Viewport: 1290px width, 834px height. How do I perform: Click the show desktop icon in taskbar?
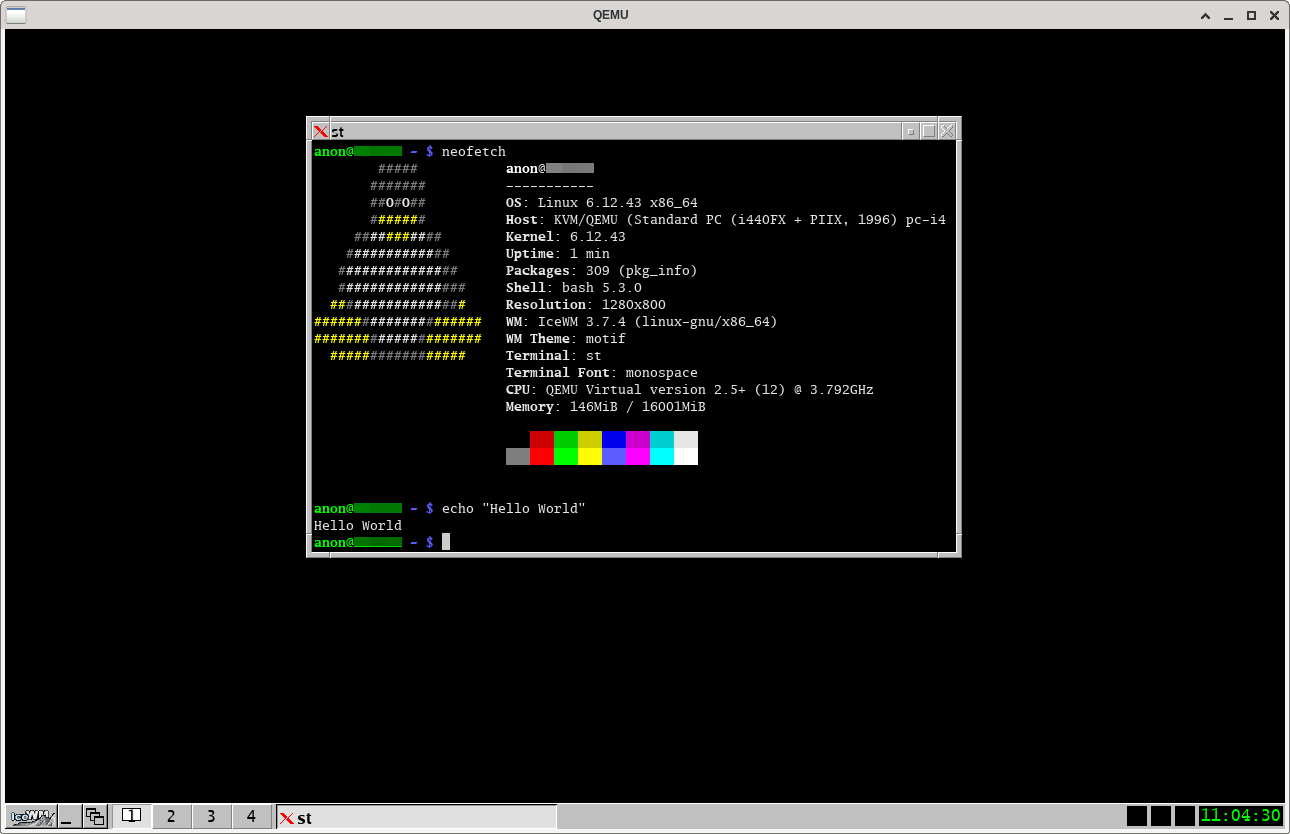click(69, 816)
